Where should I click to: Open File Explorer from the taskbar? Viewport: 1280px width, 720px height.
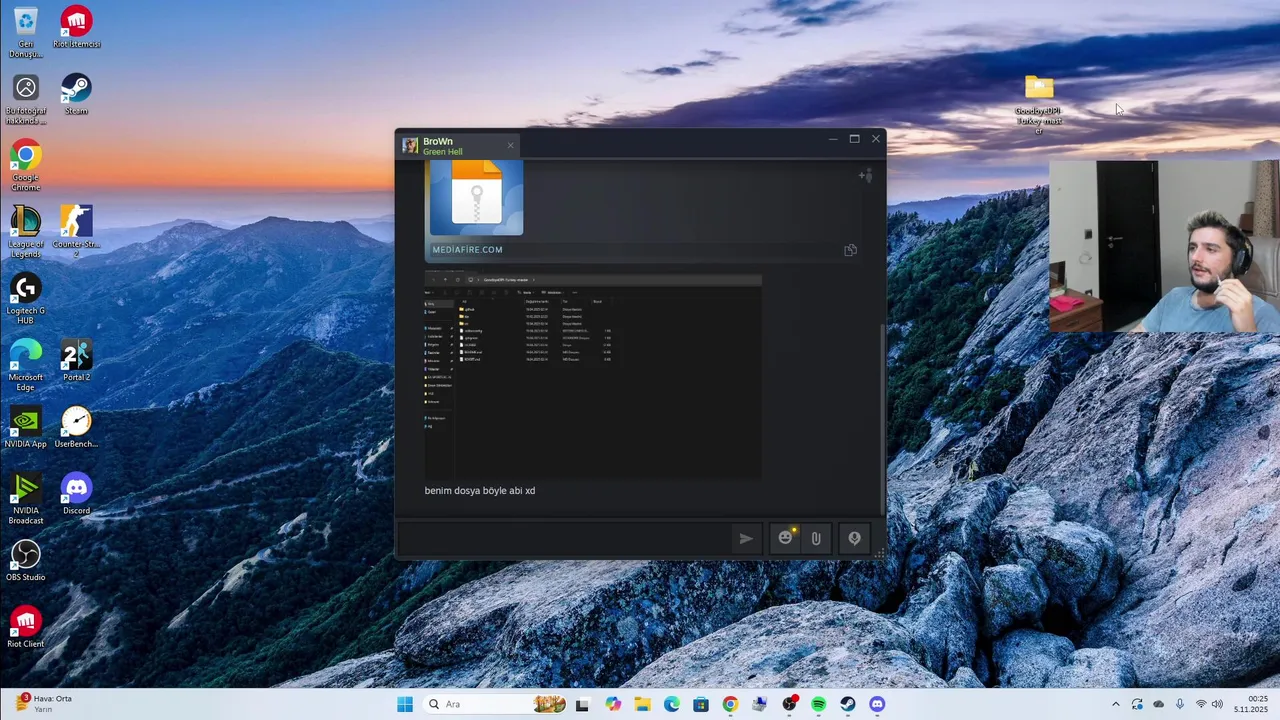642,704
